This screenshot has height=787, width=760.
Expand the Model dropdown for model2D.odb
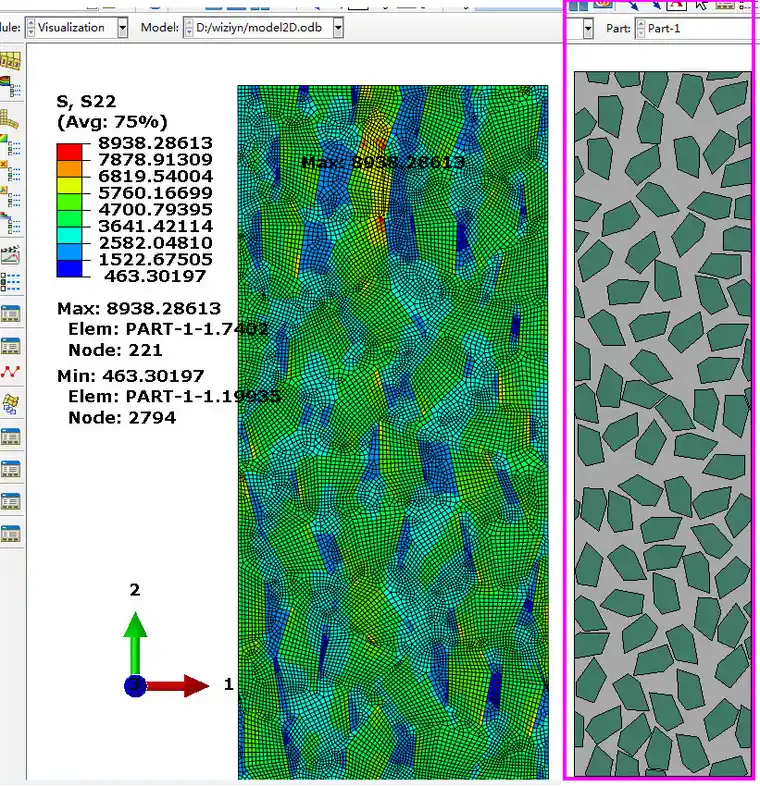pos(337,27)
